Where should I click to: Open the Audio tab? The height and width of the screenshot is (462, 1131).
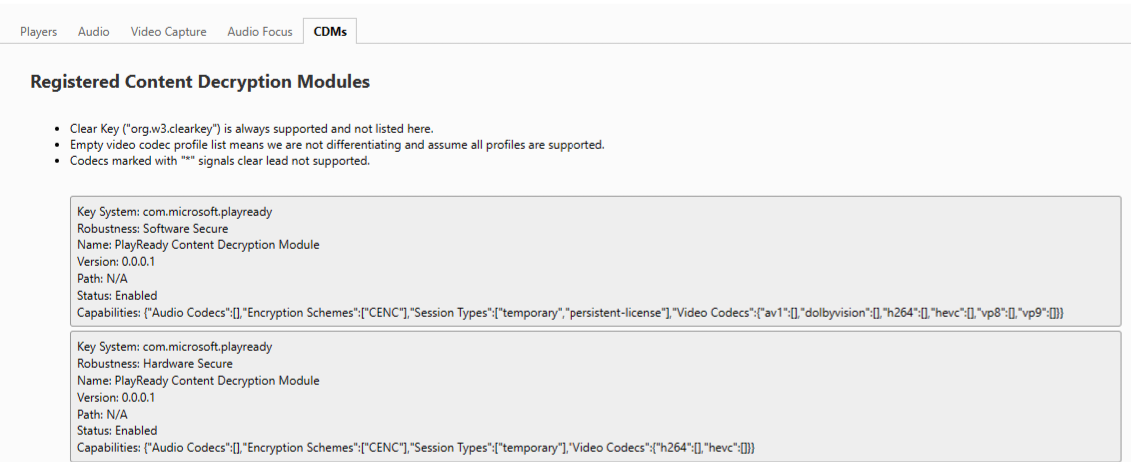tap(94, 32)
